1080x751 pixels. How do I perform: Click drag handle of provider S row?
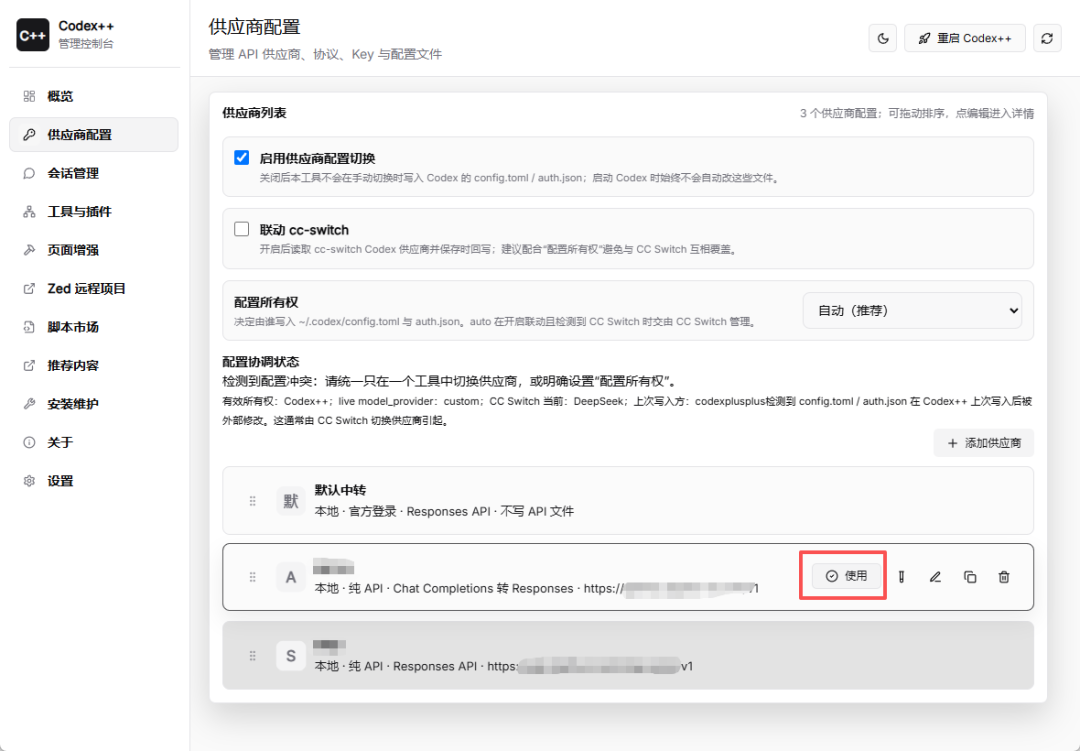[253, 656]
